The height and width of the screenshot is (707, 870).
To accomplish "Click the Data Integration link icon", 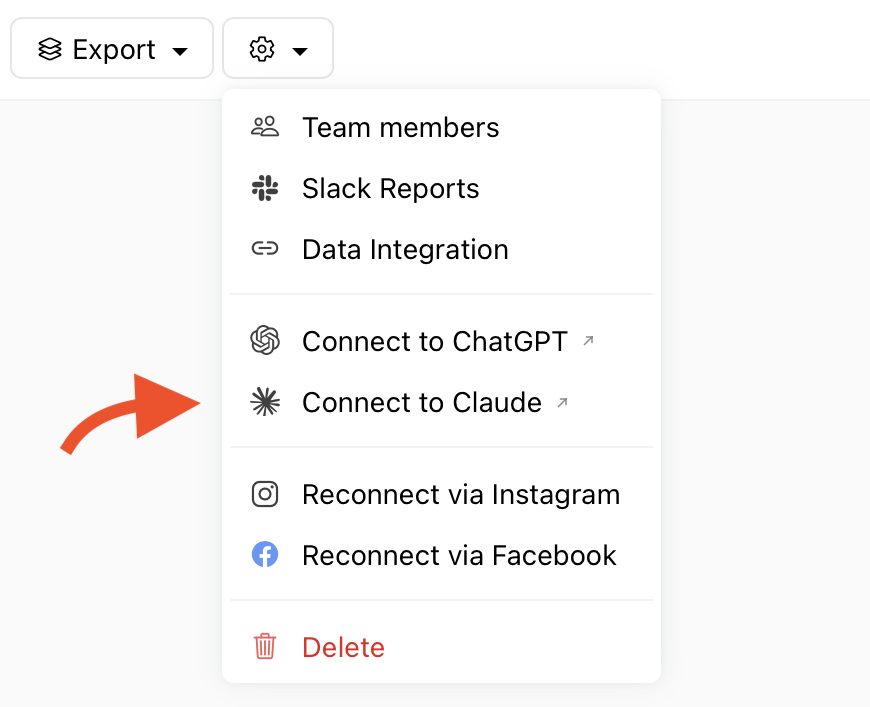I will [x=265, y=249].
